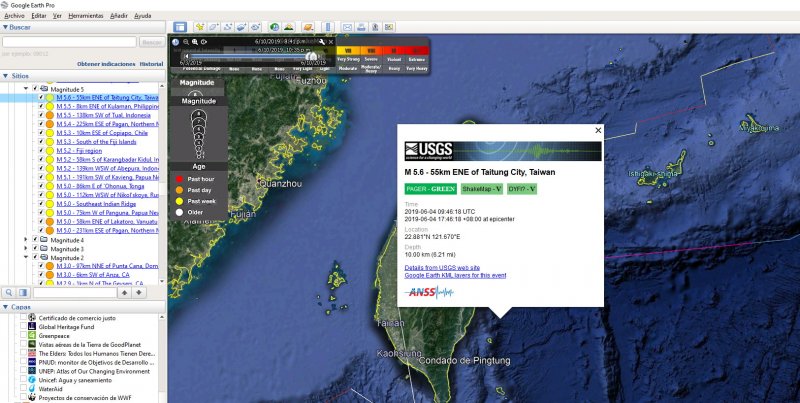
Task: Move selected place down with arrow button
Action: (x=138, y=292)
